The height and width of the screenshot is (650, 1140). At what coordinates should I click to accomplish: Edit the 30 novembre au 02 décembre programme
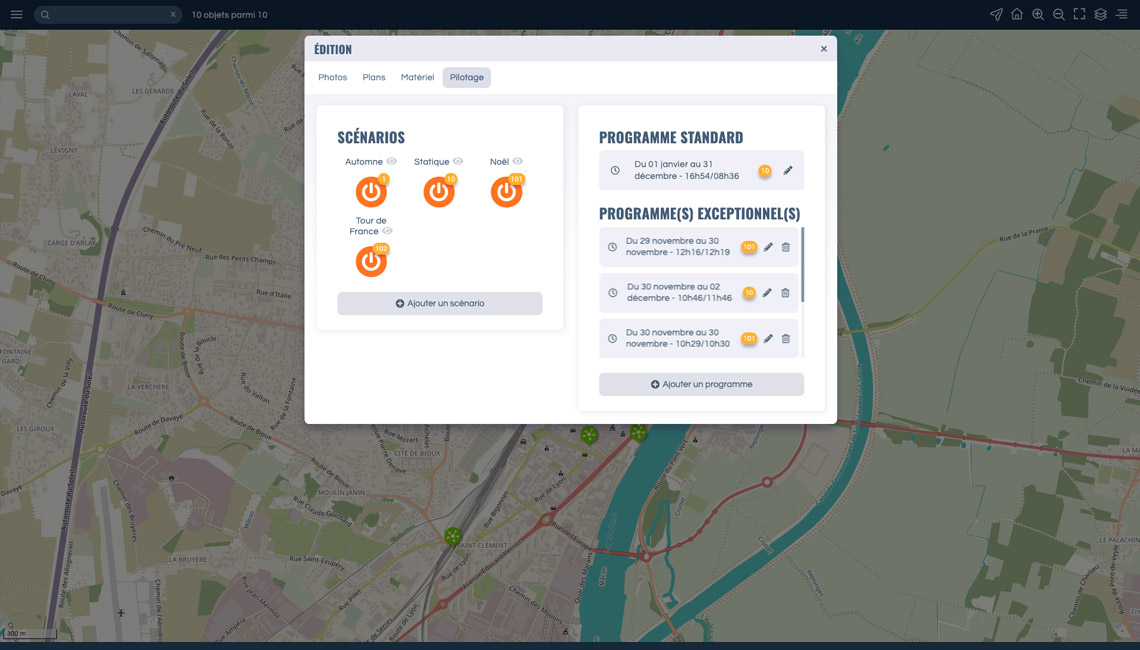[767, 293]
